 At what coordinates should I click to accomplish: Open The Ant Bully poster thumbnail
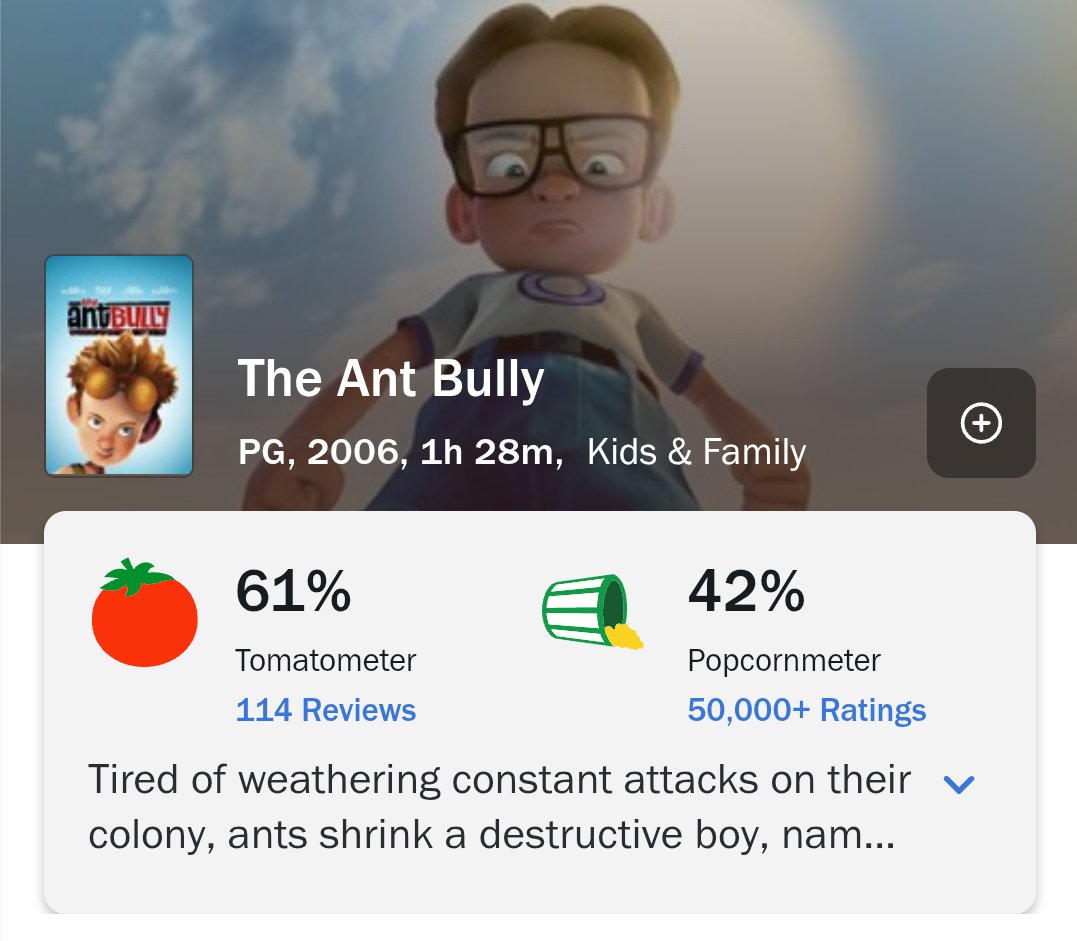[x=119, y=365]
